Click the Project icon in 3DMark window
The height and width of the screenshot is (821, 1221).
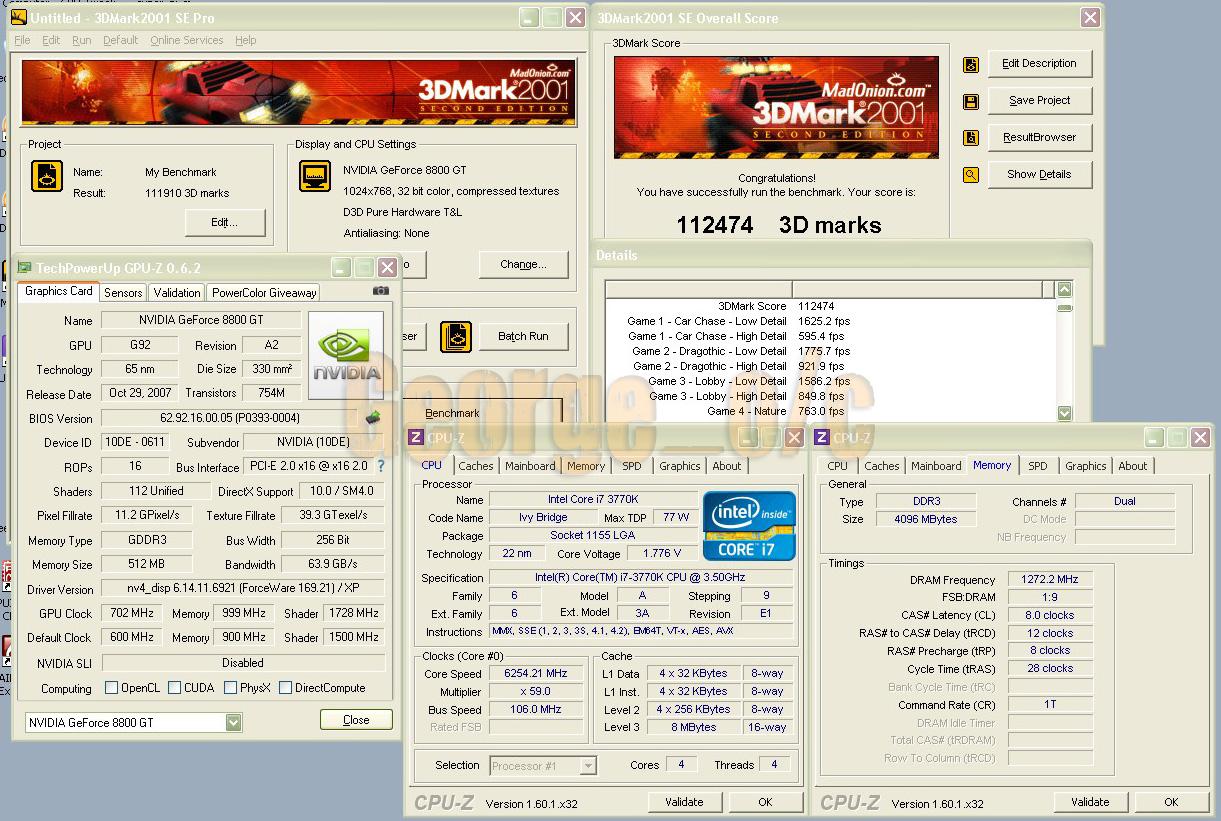tap(46, 176)
